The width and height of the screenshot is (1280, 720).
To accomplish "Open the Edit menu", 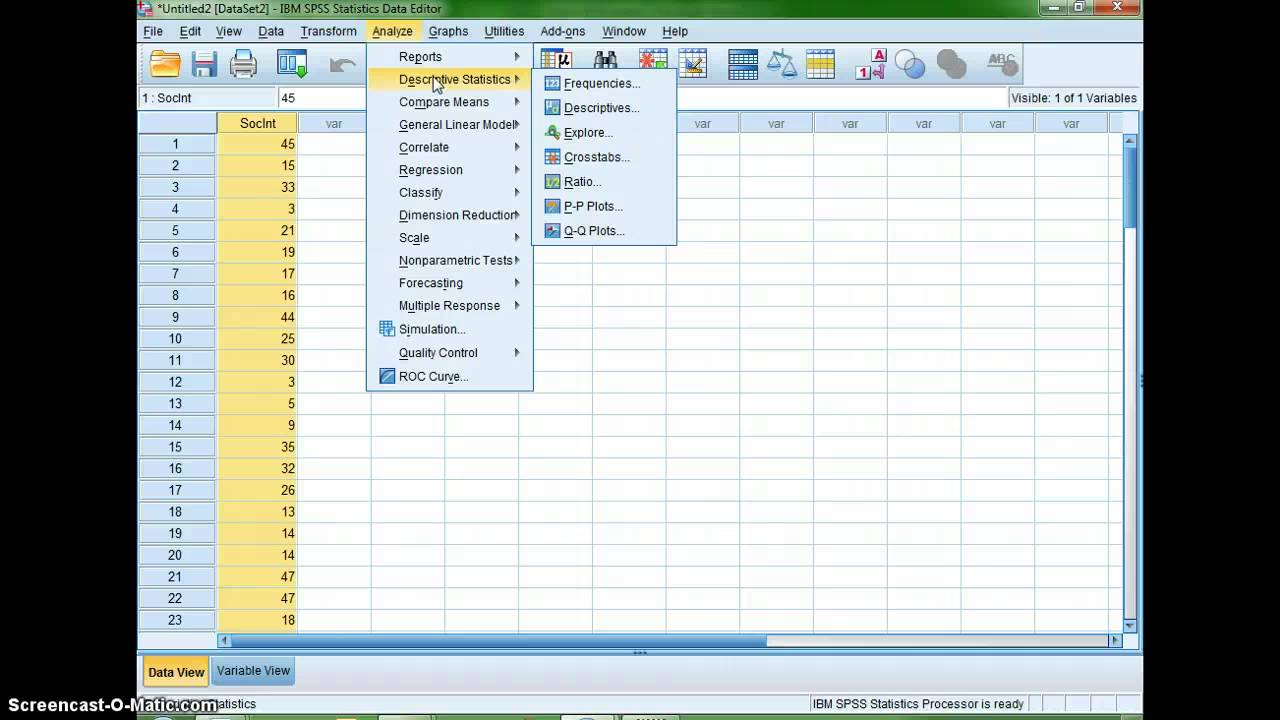I will [x=190, y=32].
